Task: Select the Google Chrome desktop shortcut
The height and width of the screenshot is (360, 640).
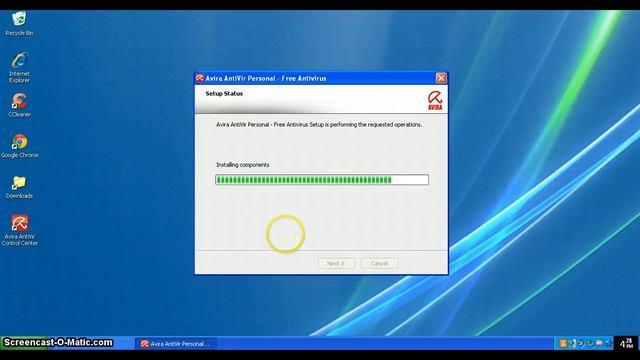Action: click(19, 146)
